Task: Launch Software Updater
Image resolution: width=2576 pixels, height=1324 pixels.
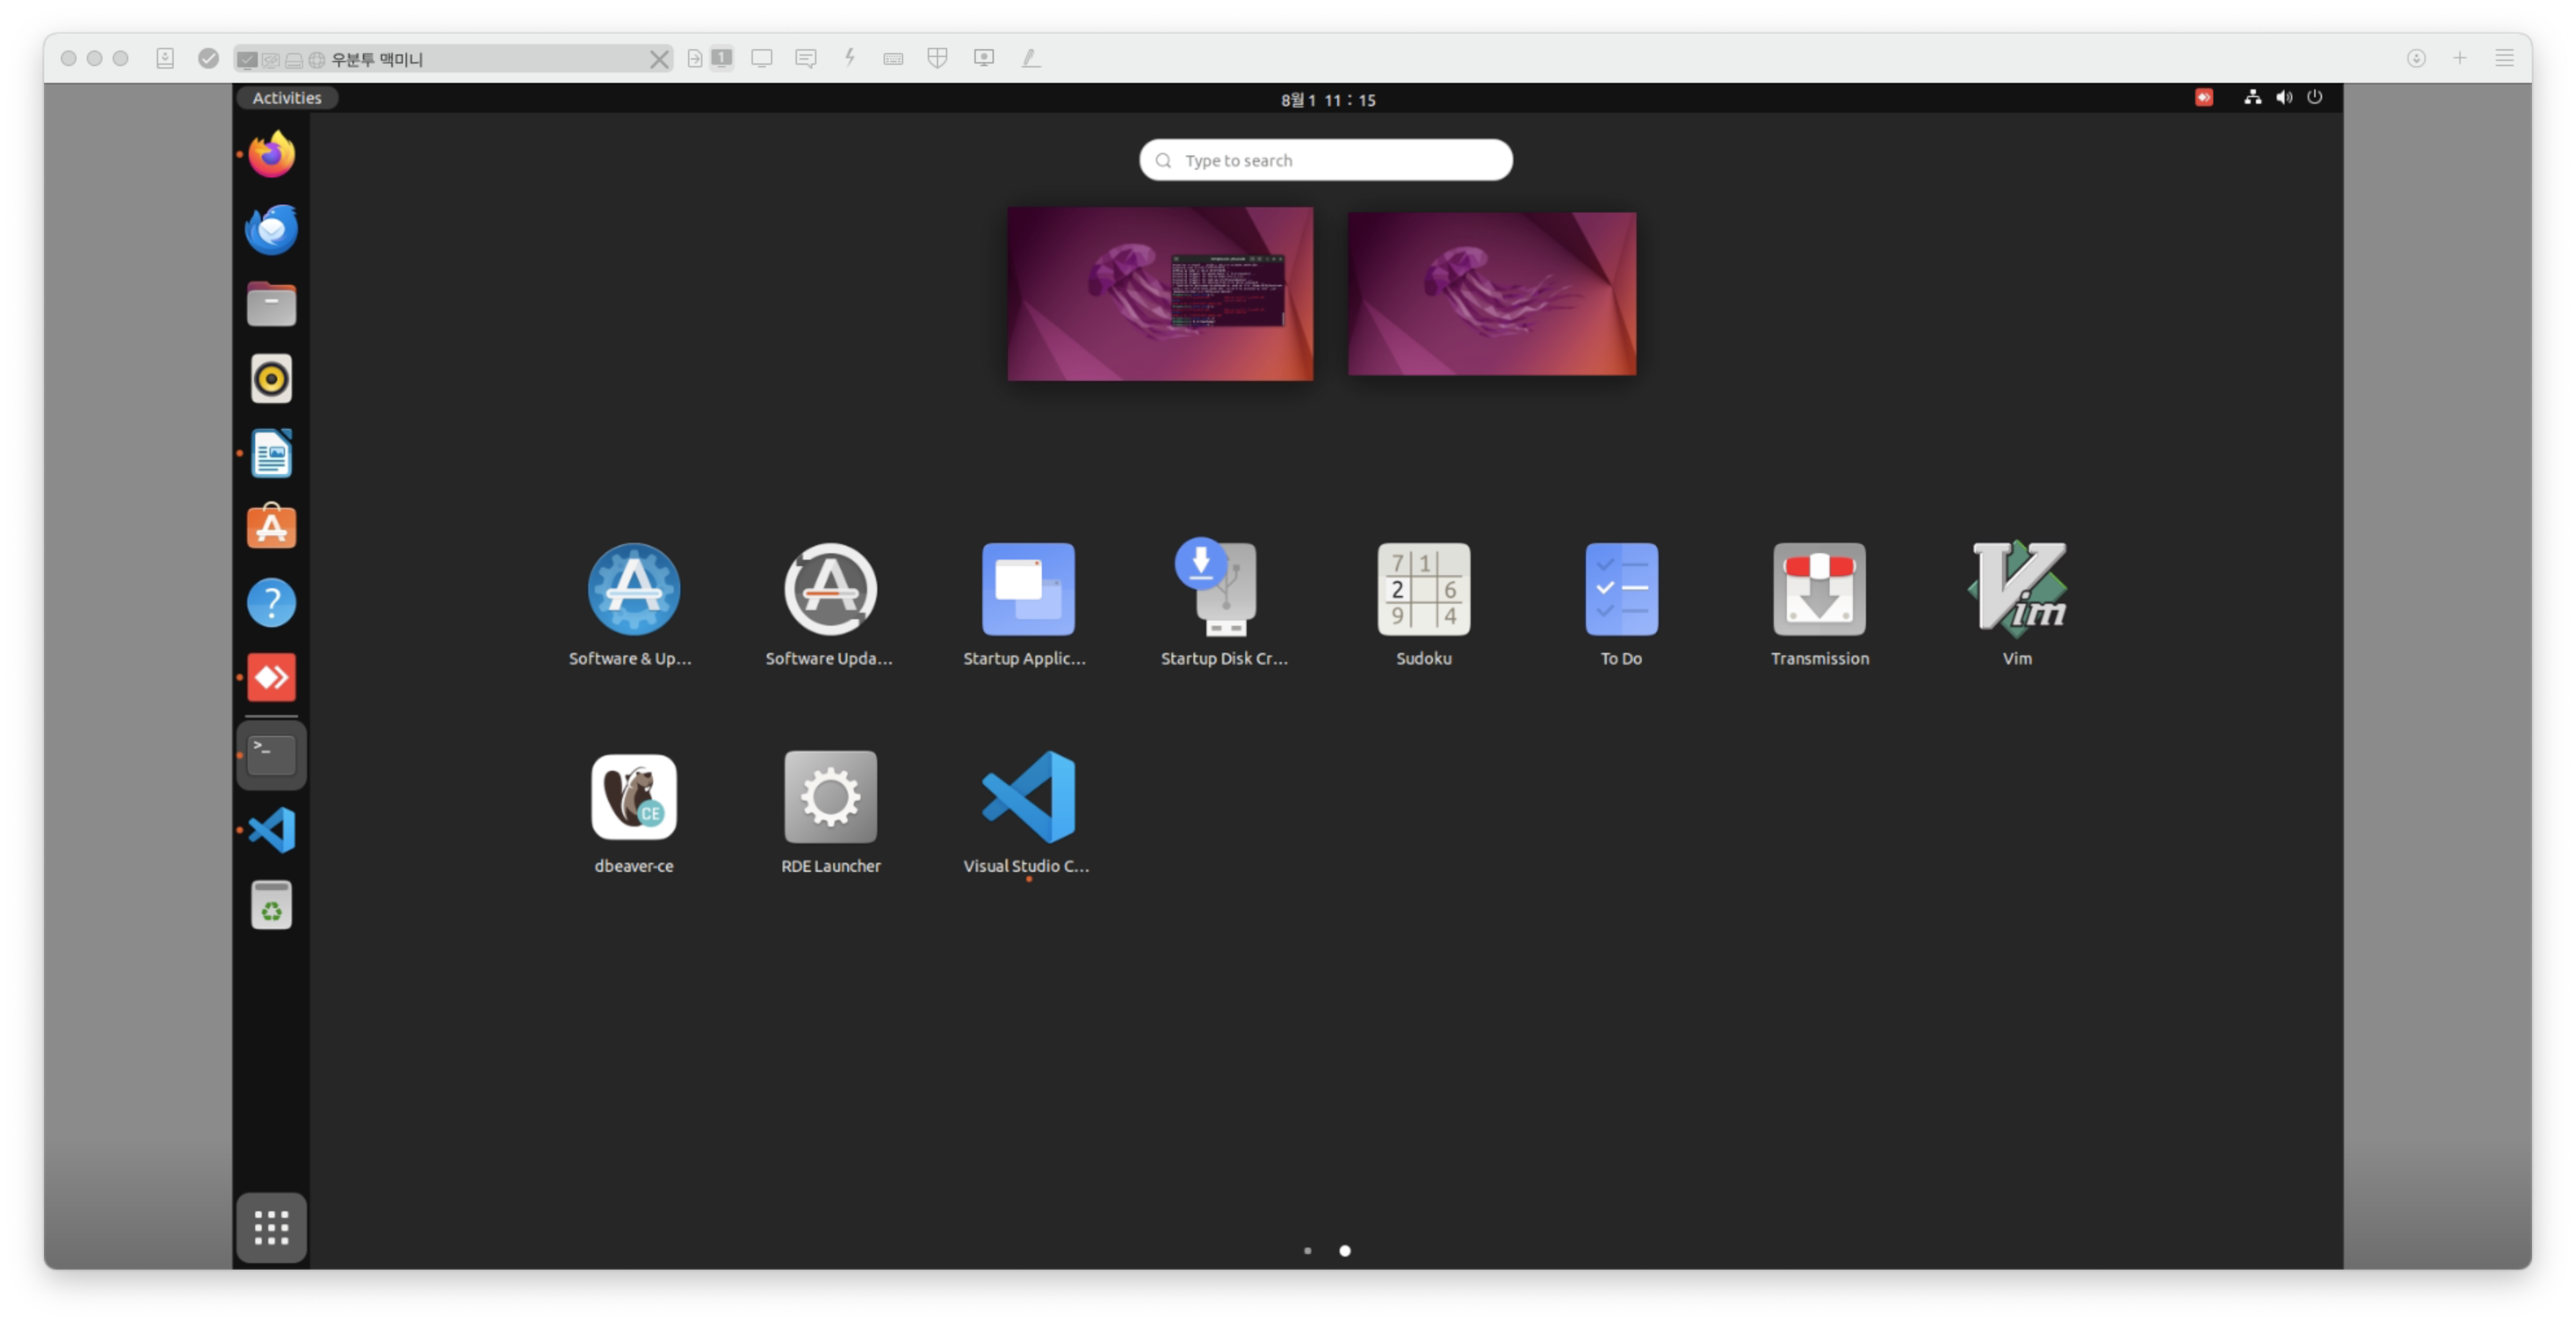Action: [x=830, y=591]
